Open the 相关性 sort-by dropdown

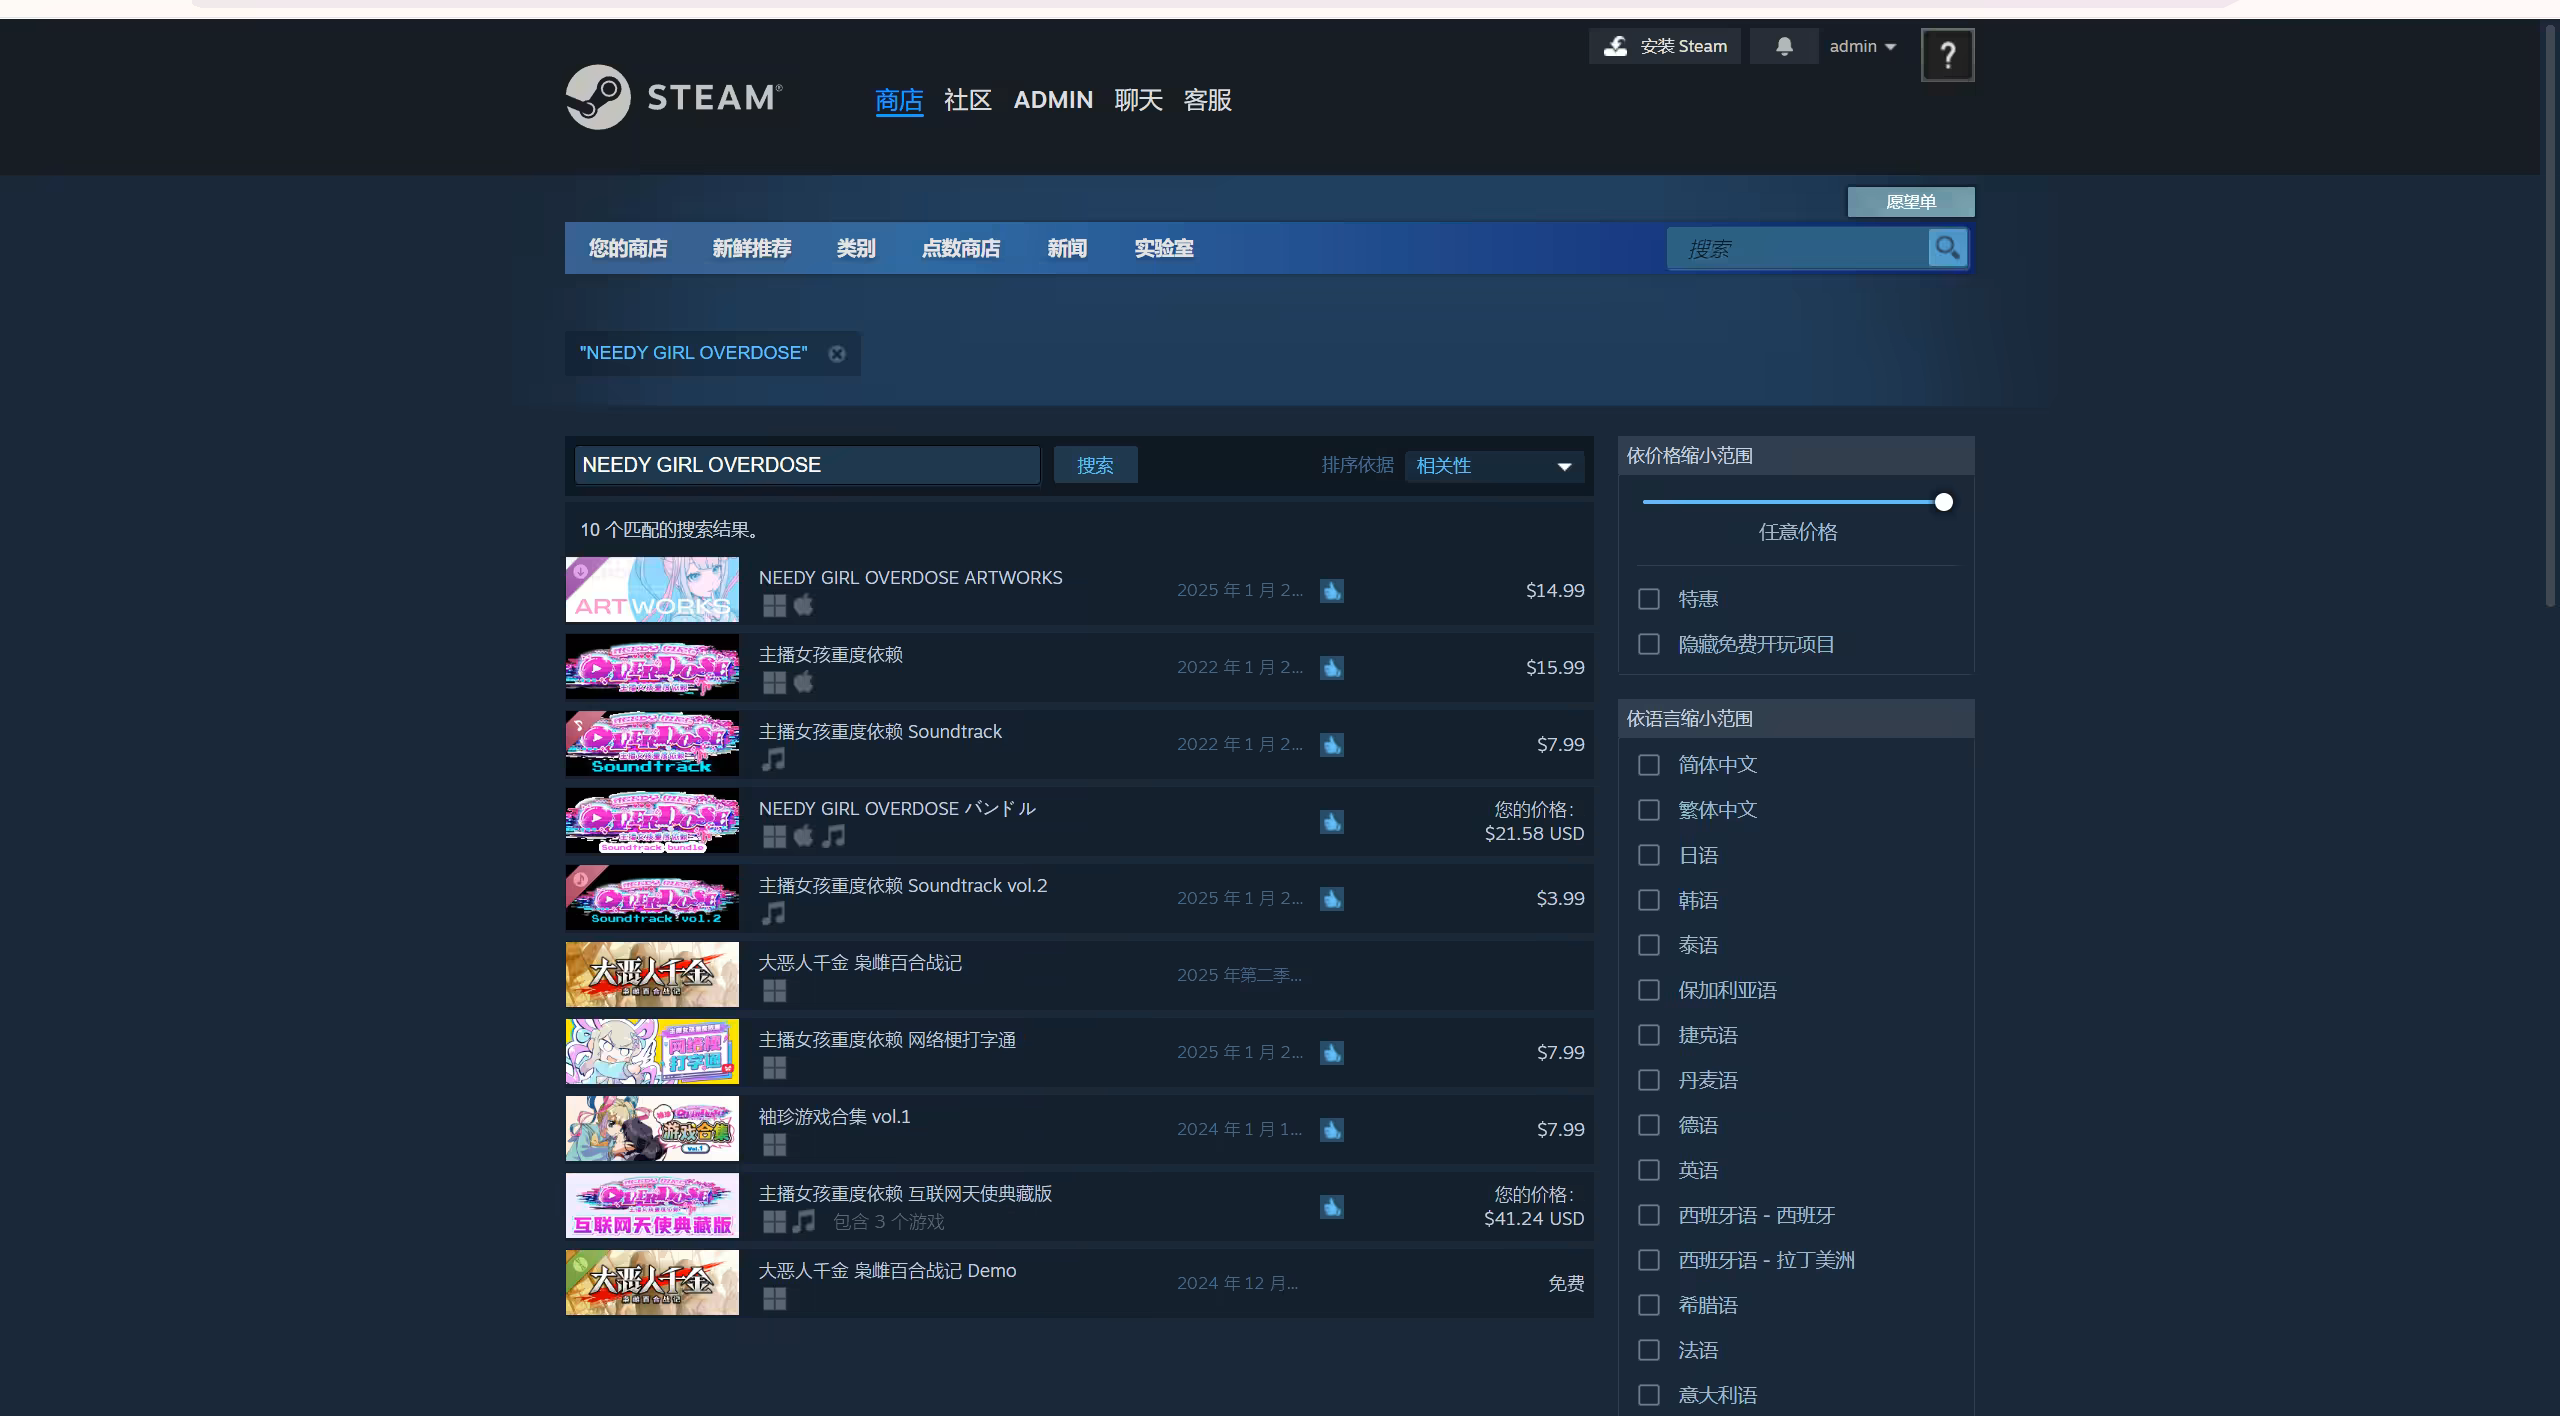[1494, 466]
